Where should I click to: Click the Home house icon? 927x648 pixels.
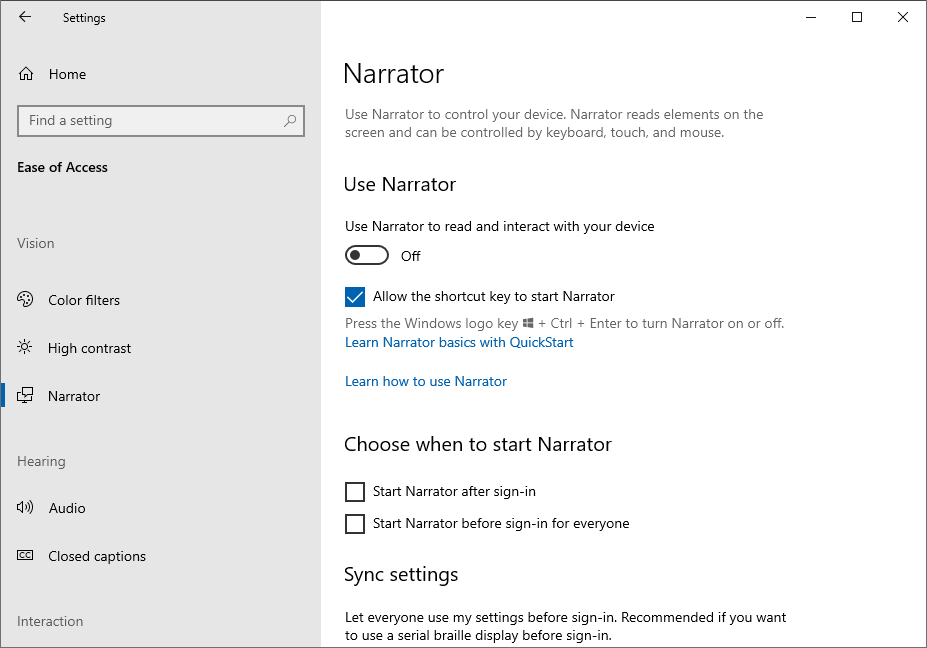(x=26, y=74)
